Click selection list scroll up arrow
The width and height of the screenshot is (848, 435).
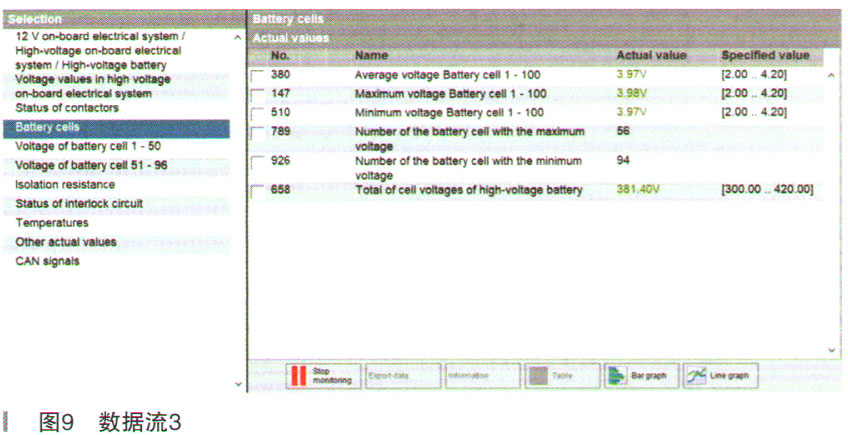[237, 38]
